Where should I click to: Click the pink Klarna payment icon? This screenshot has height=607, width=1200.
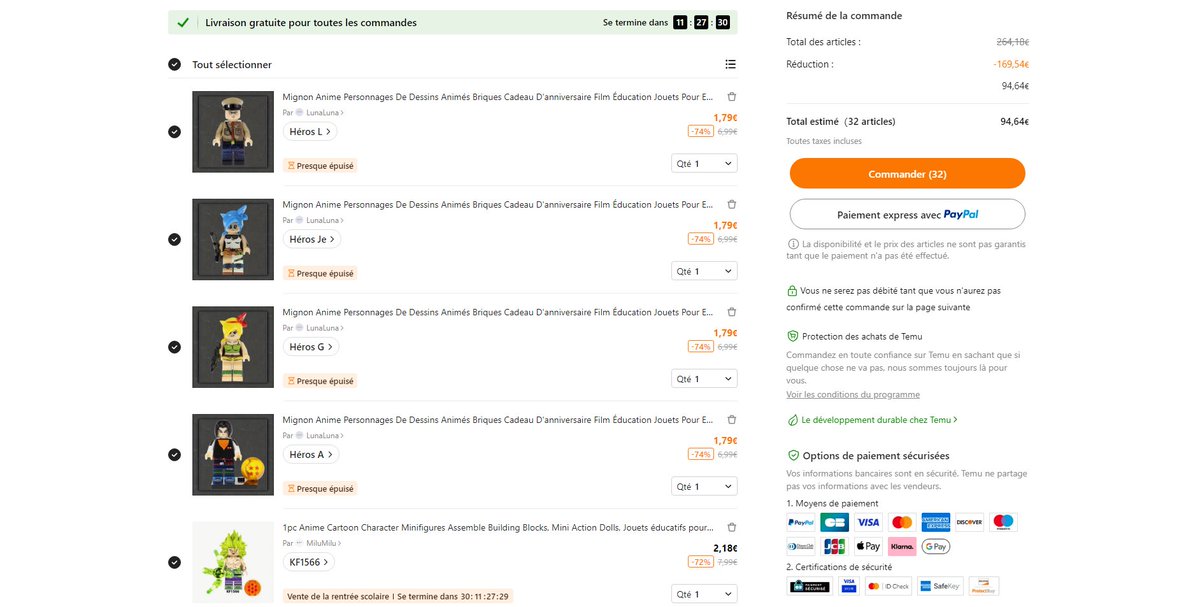click(x=902, y=546)
